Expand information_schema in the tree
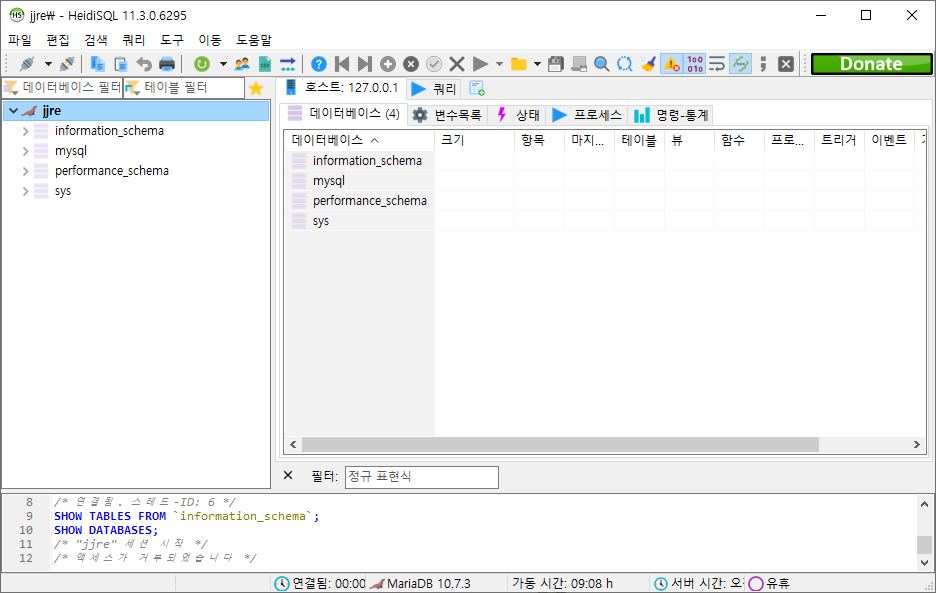Viewport: 936px width, 593px height. click(x=25, y=131)
